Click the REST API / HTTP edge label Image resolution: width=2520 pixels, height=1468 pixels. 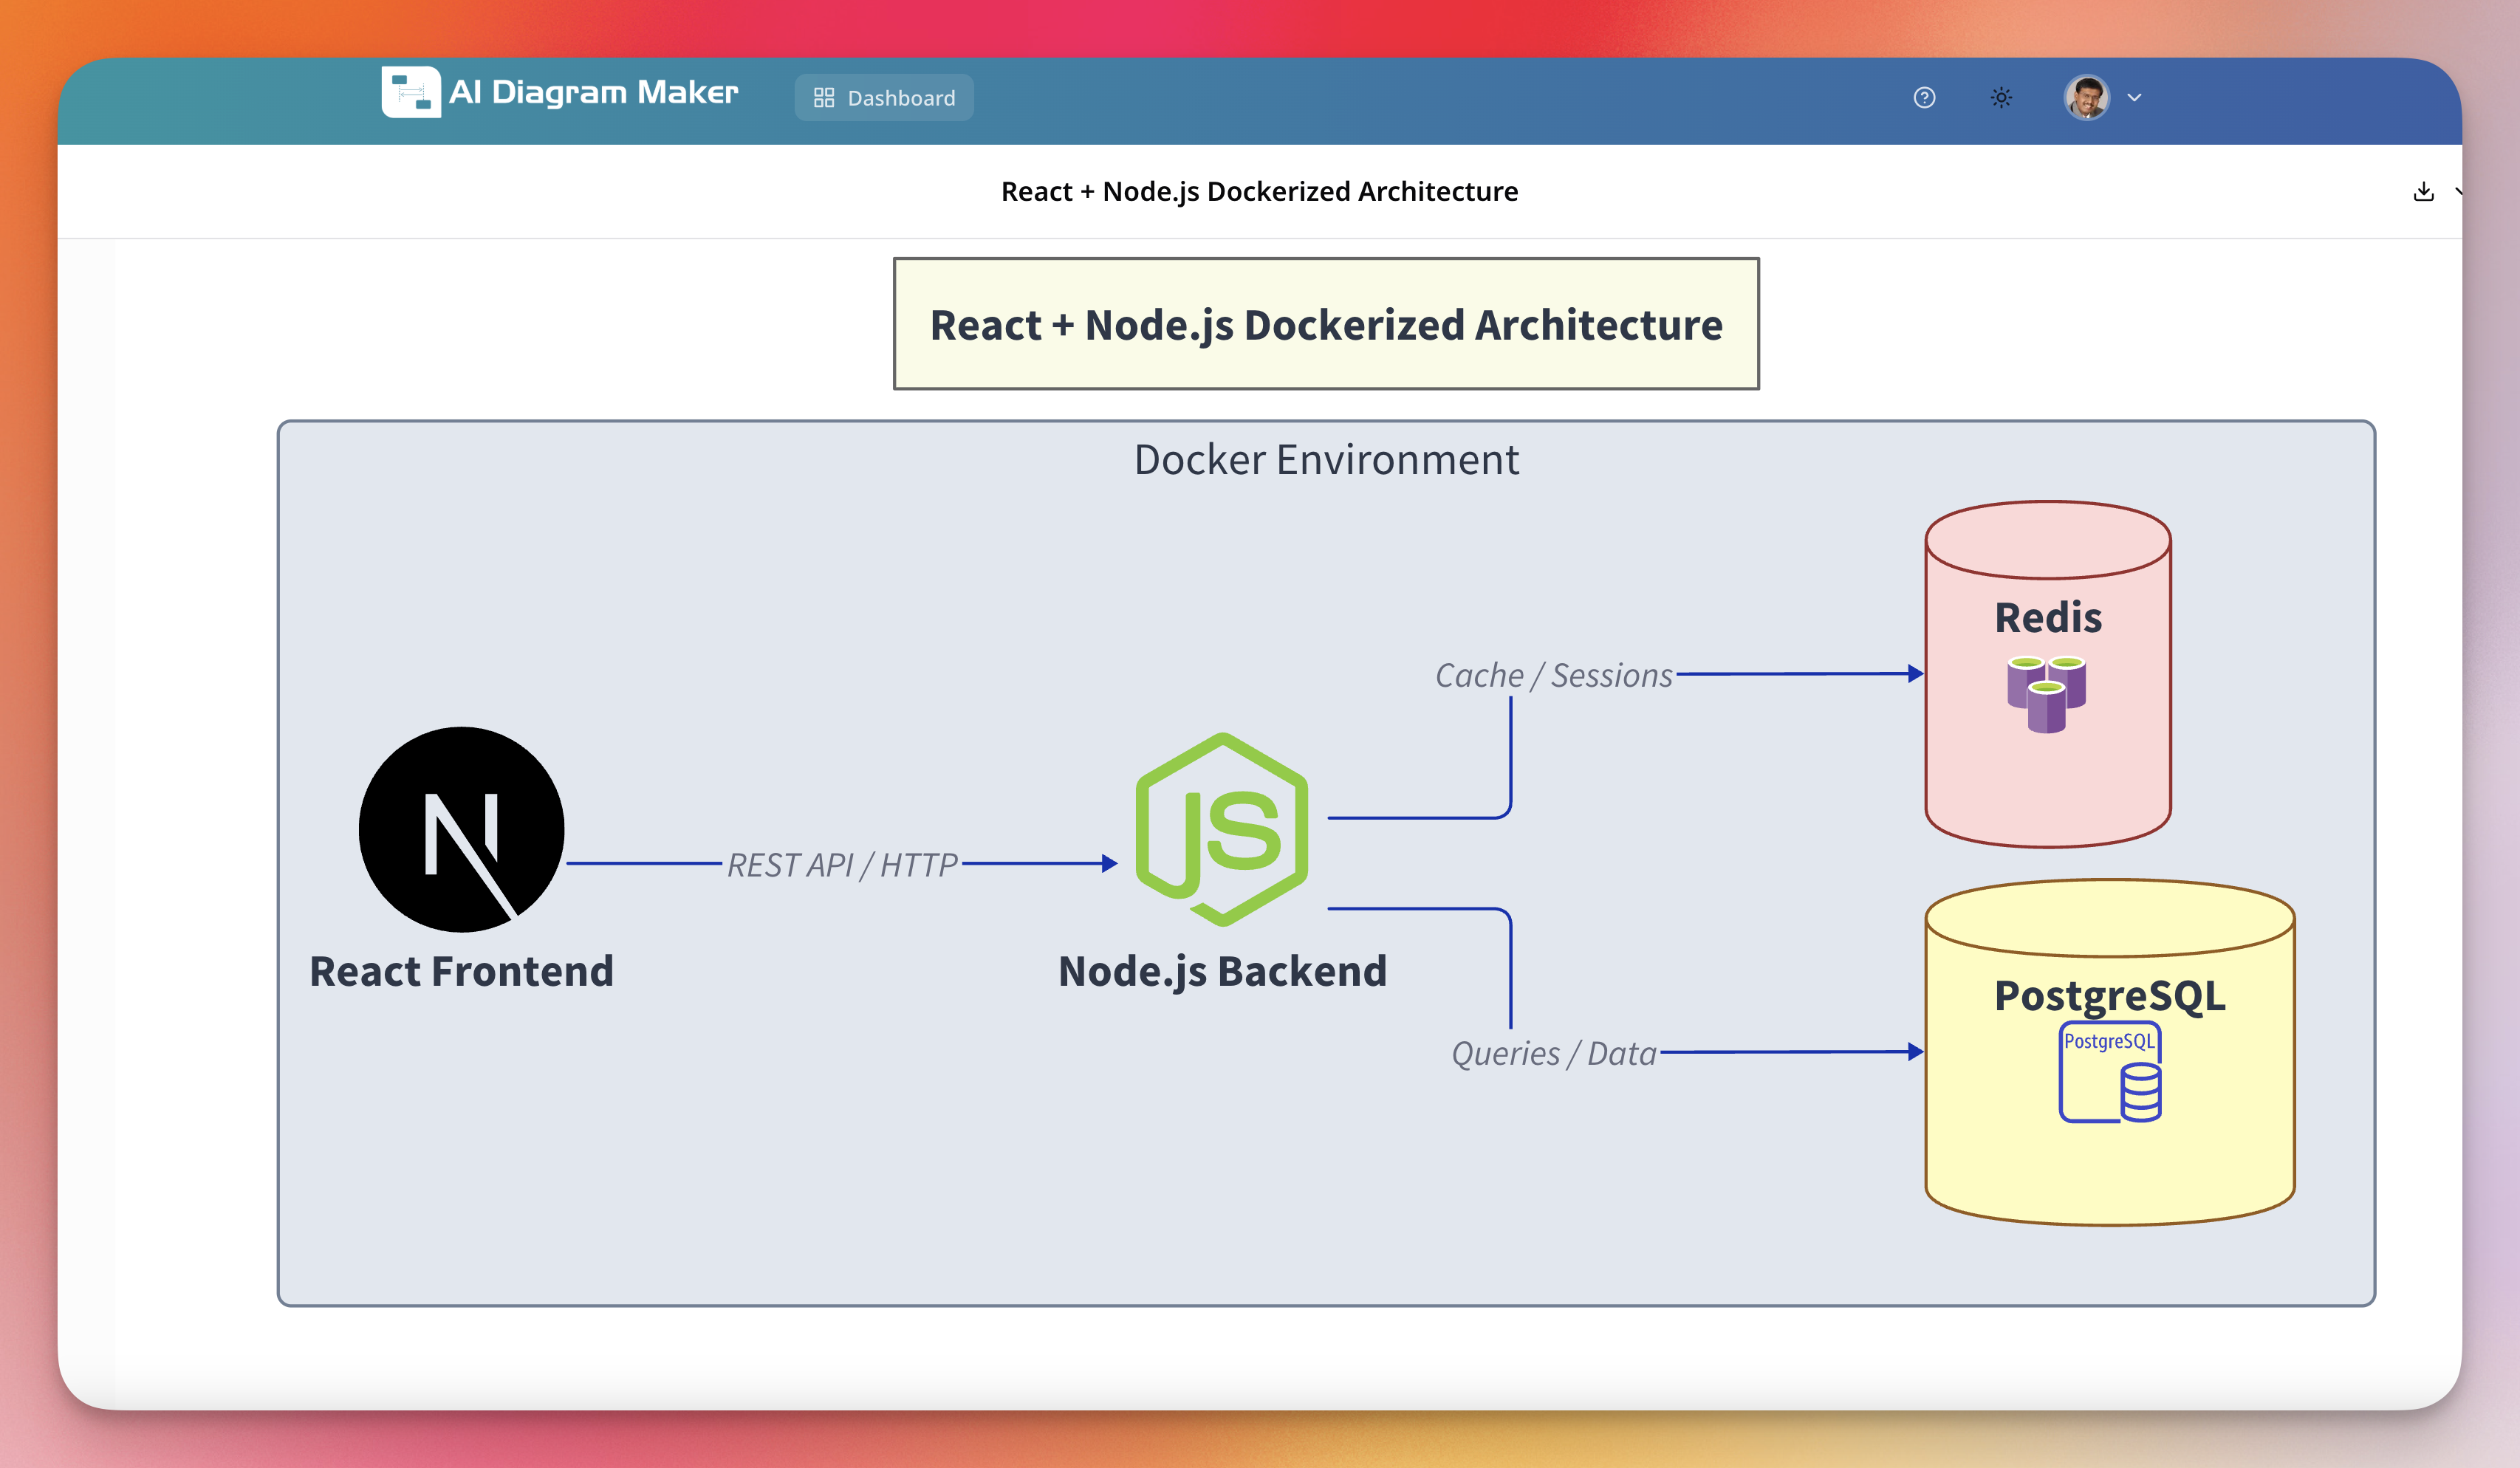842,864
